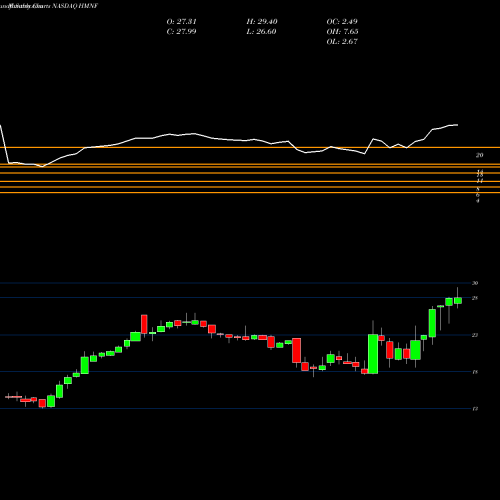Select the 30 price axis label
Viewport: 500px width, 500px height.
tap(475, 283)
